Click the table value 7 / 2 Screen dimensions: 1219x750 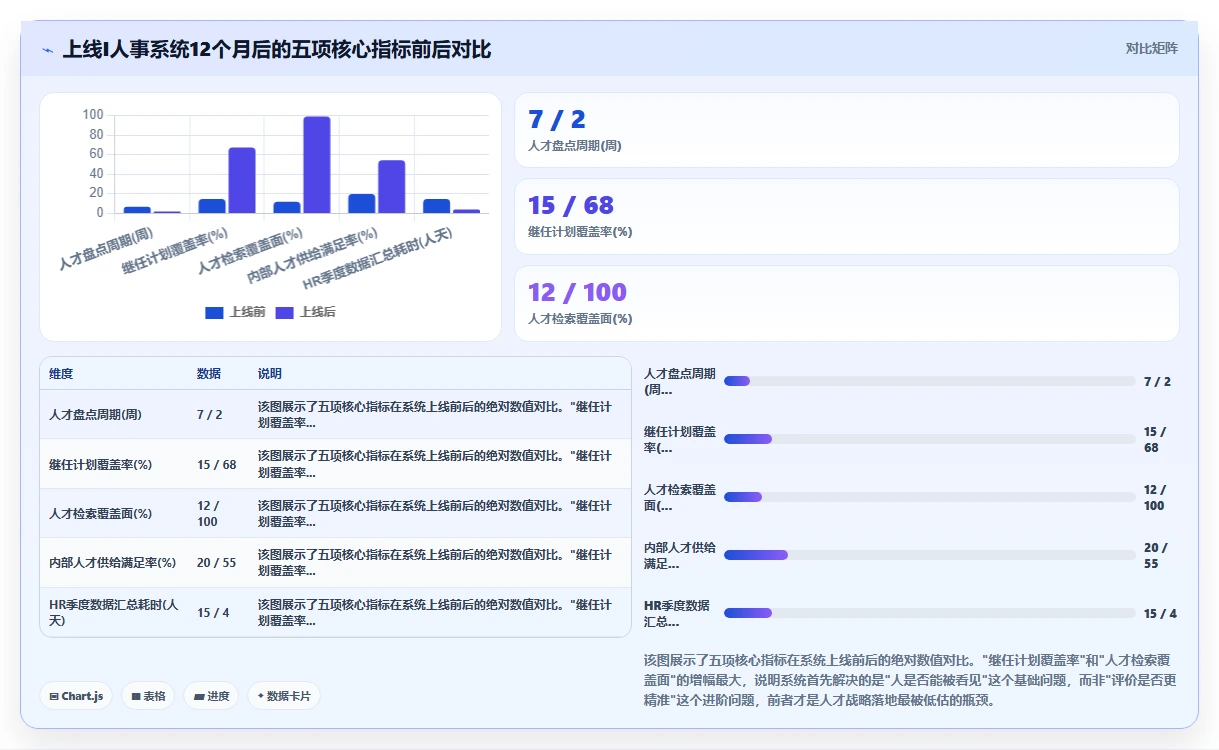[210, 414]
